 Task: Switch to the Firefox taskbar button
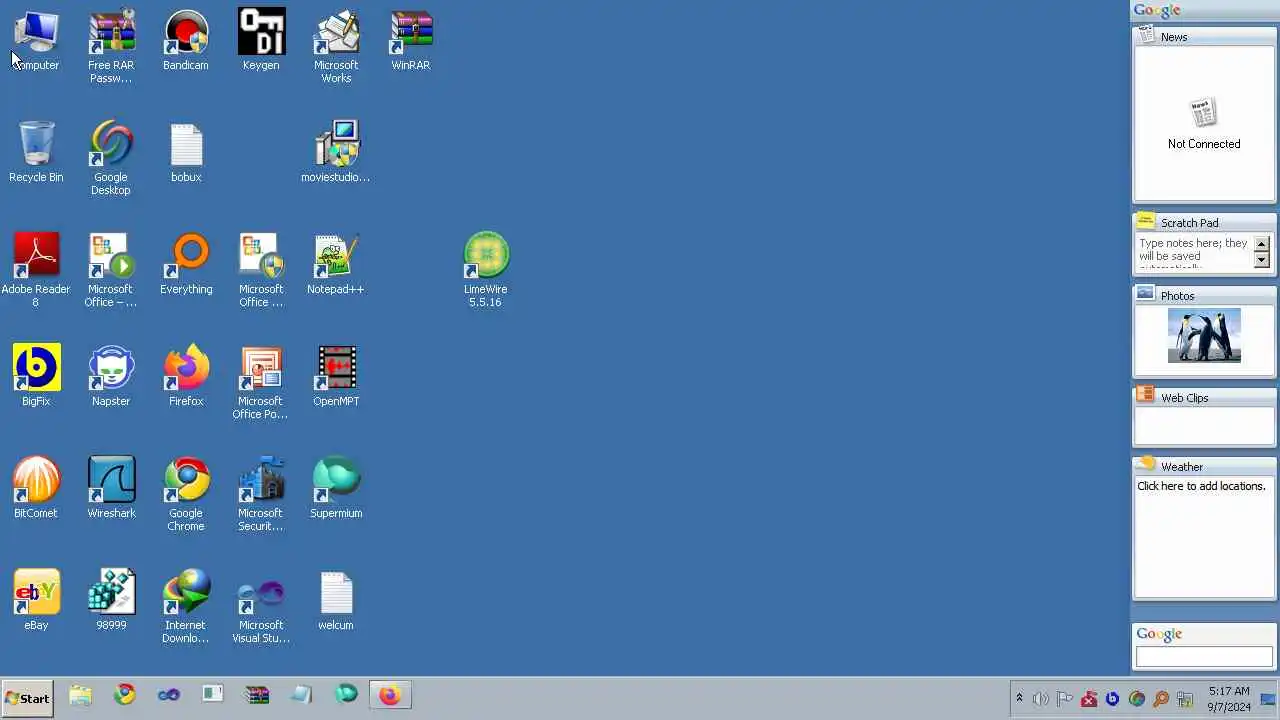coord(390,695)
